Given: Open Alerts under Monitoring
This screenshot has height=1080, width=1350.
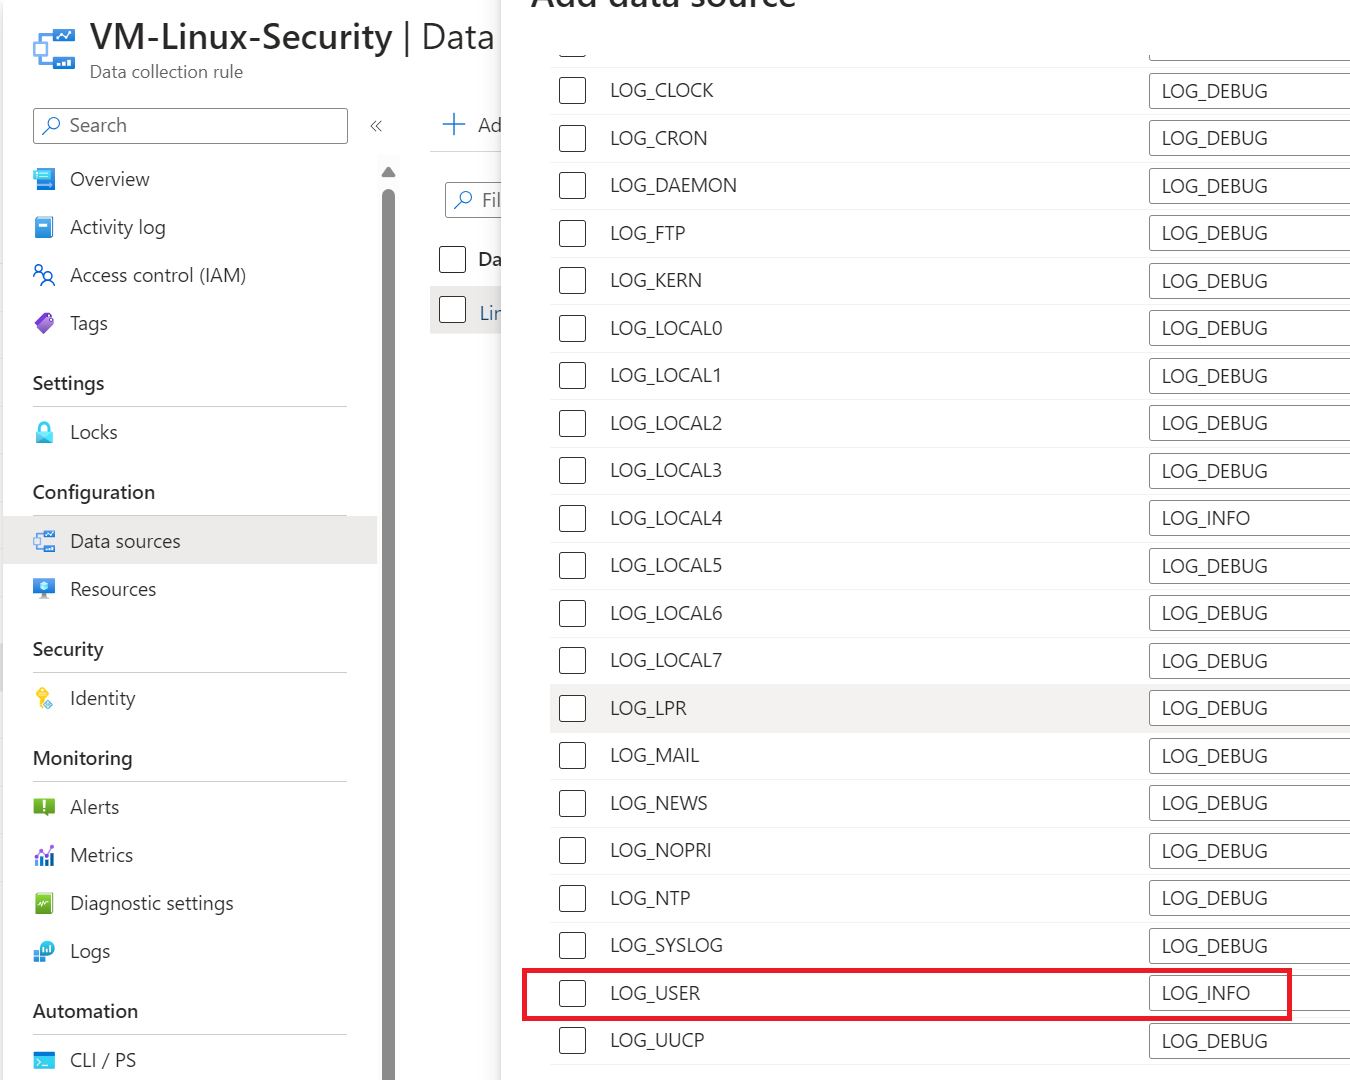Looking at the screenshot, I should tap(95, 807).
